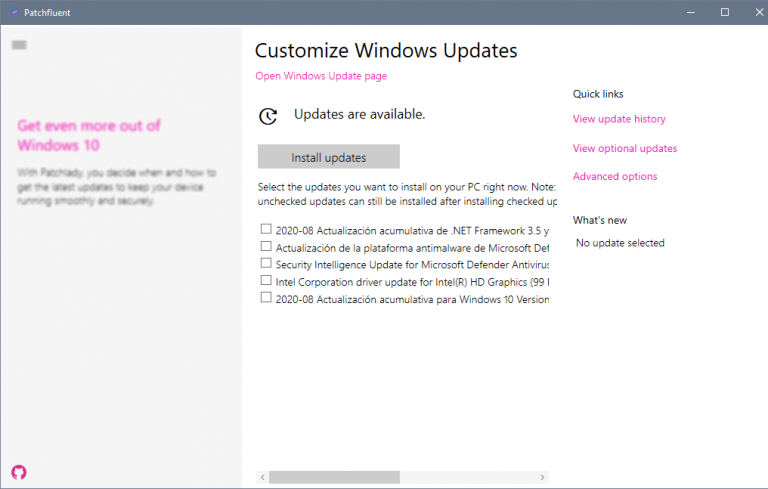Open Advanced options link
768x489 pixels.
(615, 177)
